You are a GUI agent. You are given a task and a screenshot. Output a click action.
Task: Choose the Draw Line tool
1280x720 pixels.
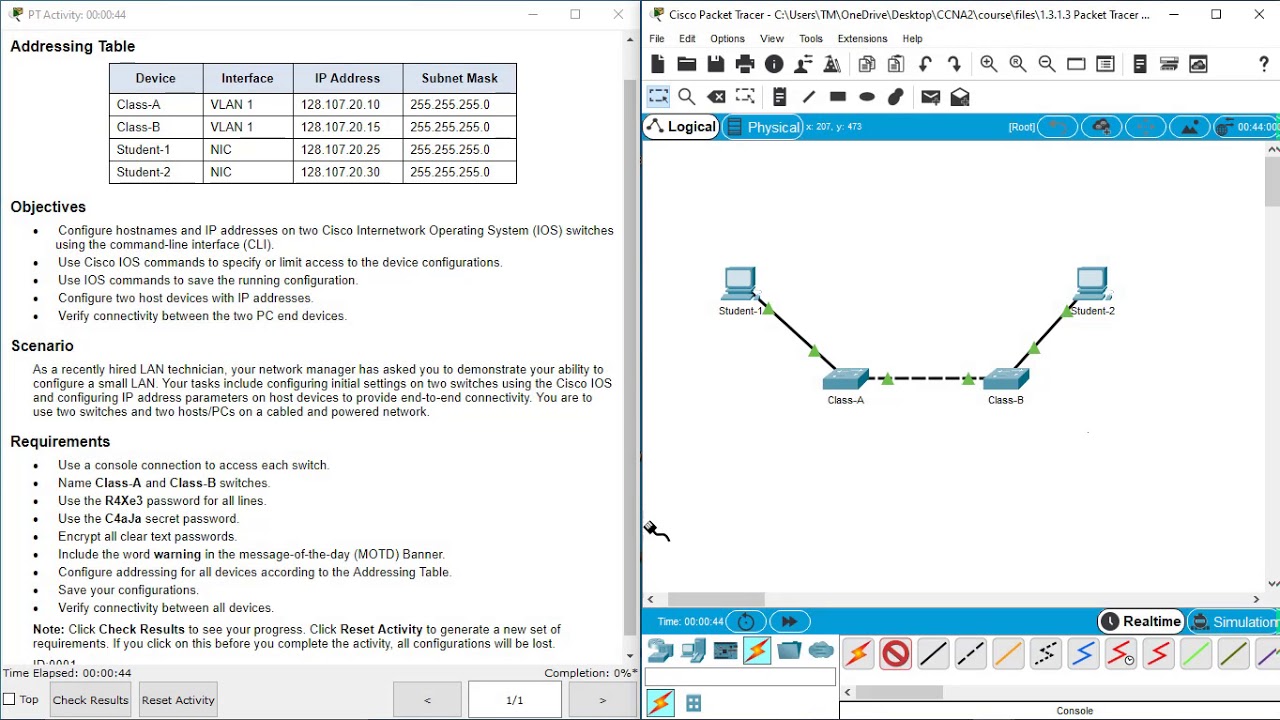pos(808,96)
